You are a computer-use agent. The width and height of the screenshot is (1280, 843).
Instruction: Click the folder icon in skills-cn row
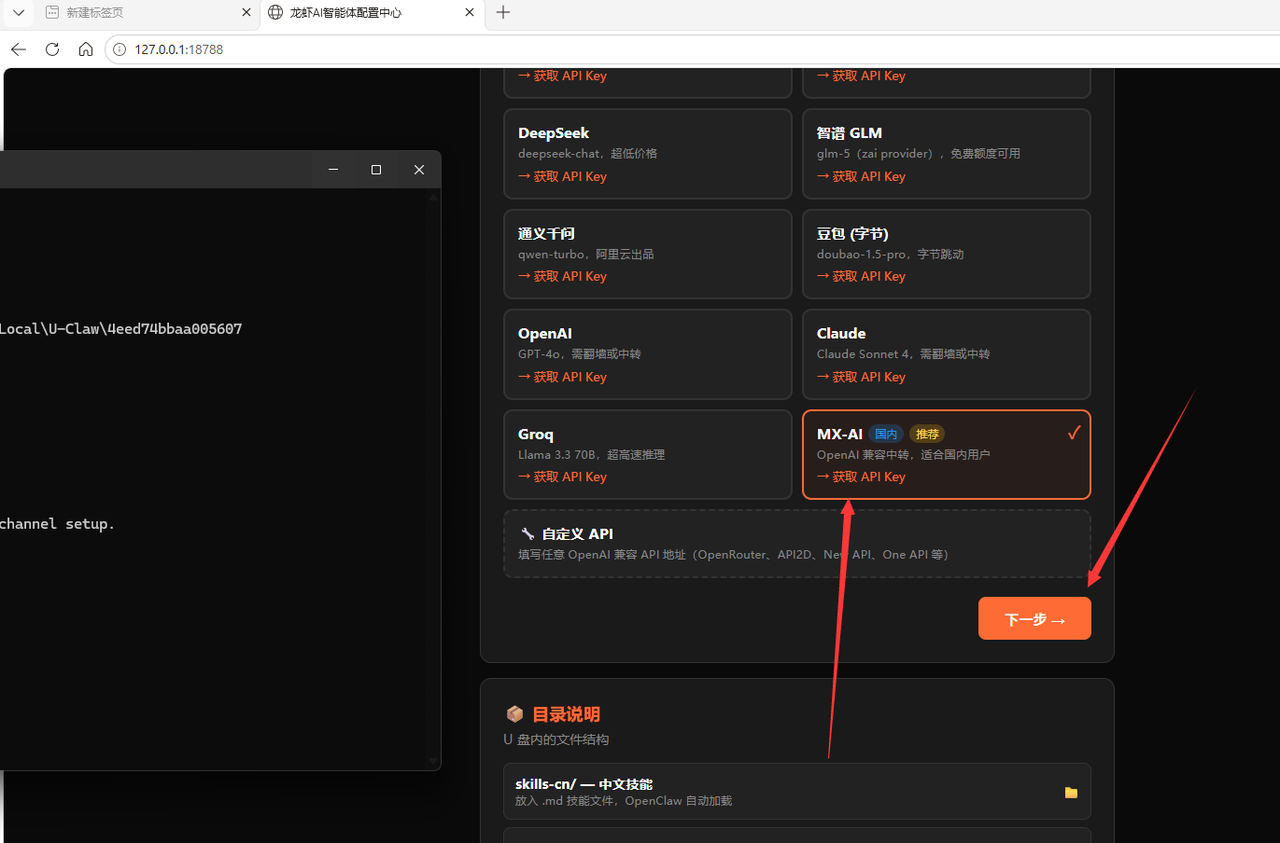1071,792
